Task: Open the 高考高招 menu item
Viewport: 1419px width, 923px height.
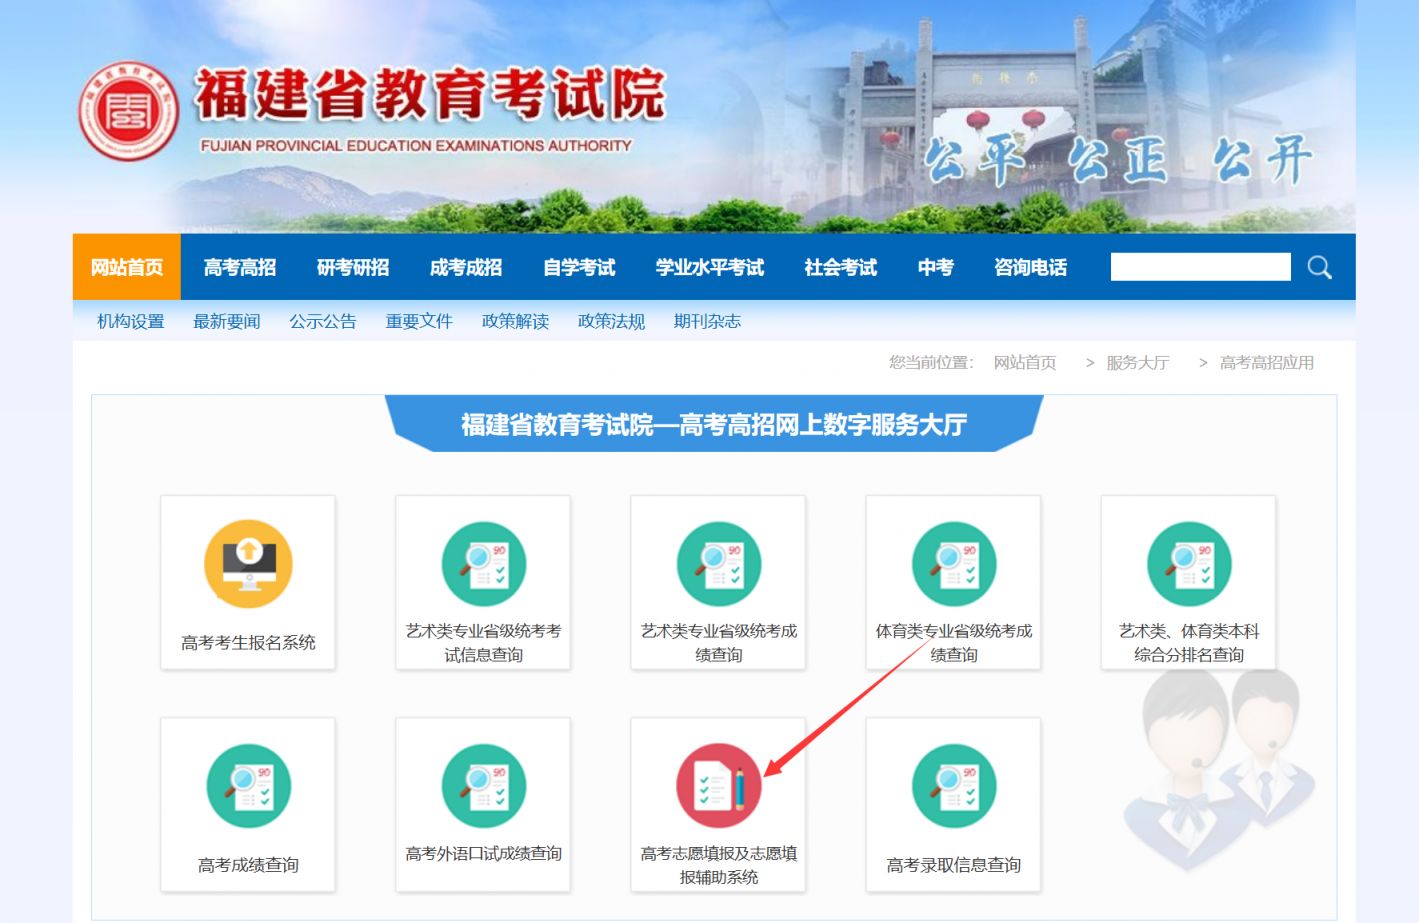Action: click(240, 267)
